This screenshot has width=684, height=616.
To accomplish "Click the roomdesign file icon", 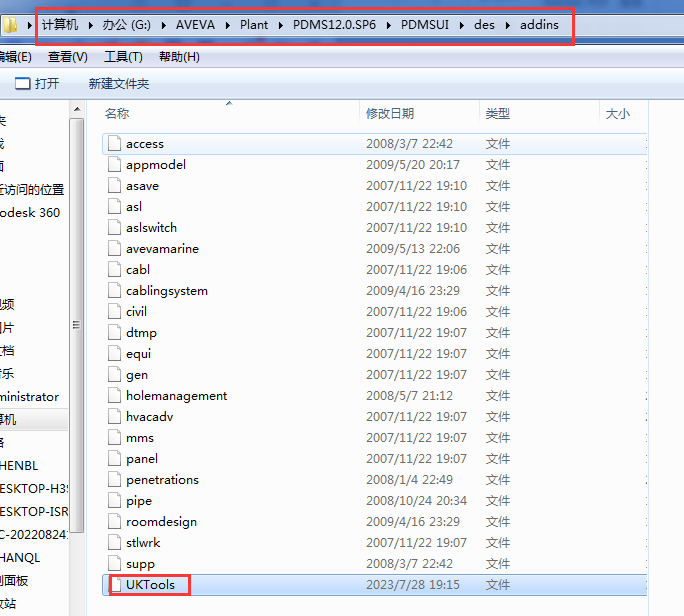I will click(x=114, y=522).
